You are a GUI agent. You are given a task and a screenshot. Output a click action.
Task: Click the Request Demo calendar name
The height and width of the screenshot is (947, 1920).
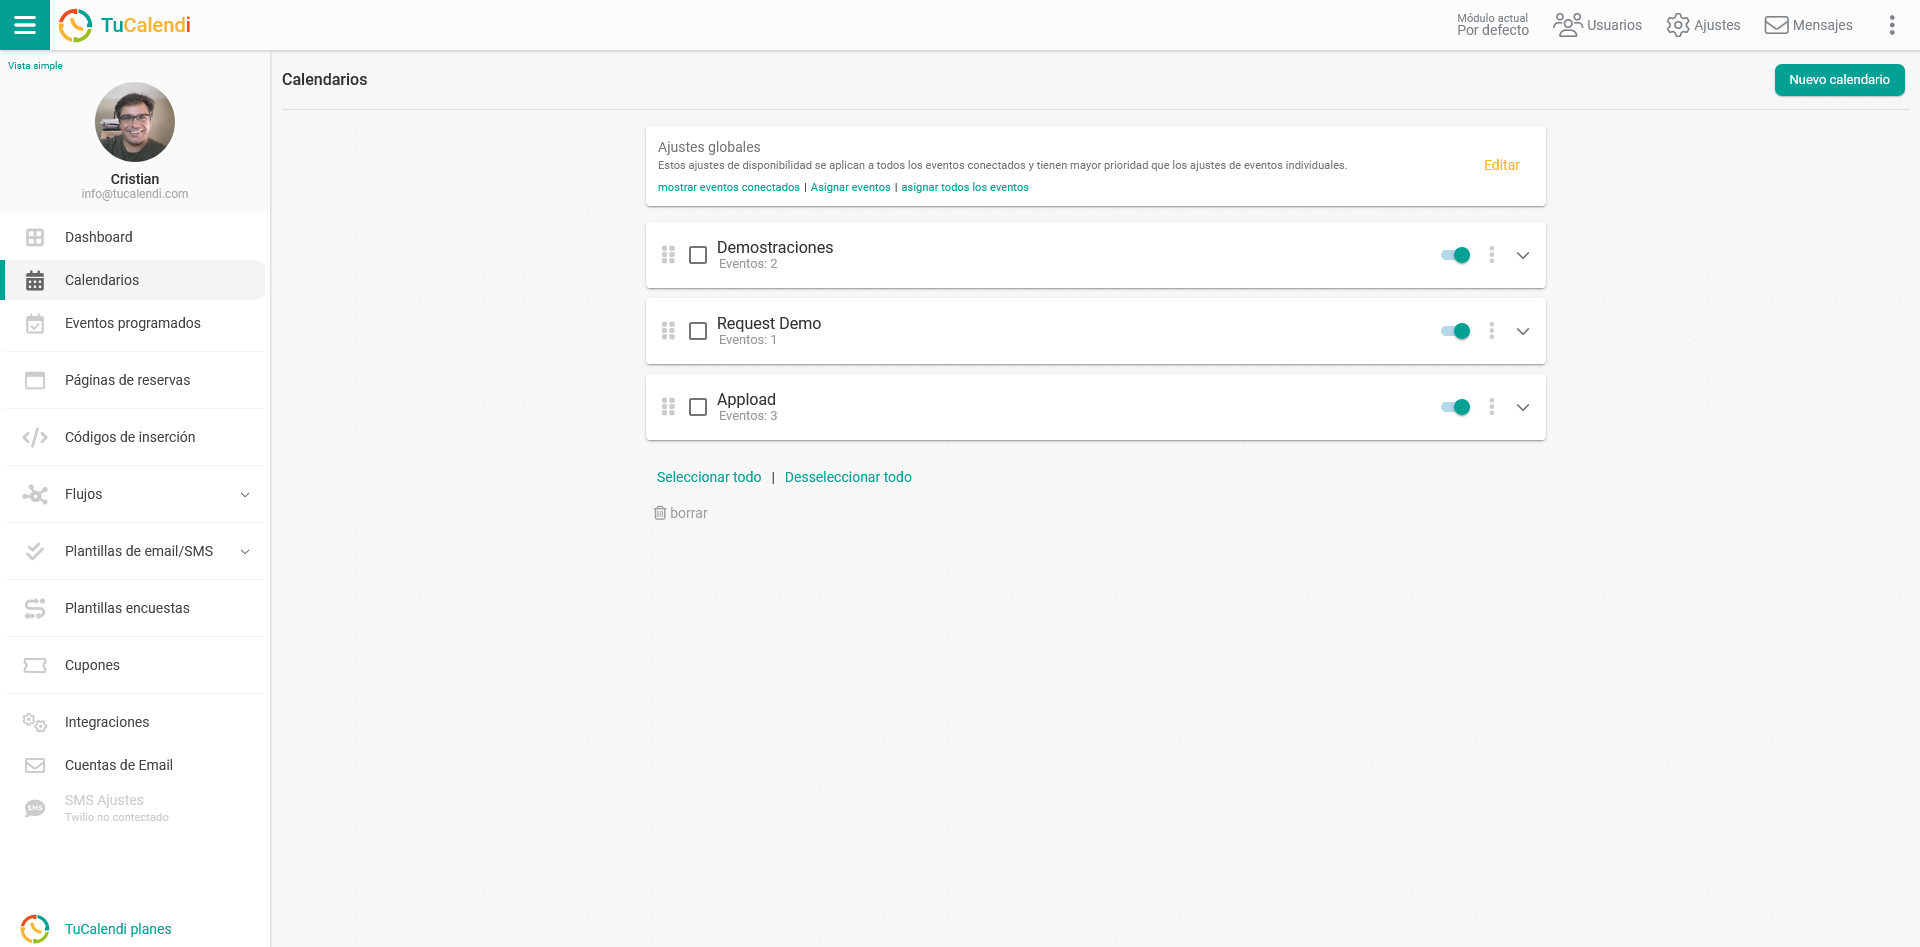769,323
